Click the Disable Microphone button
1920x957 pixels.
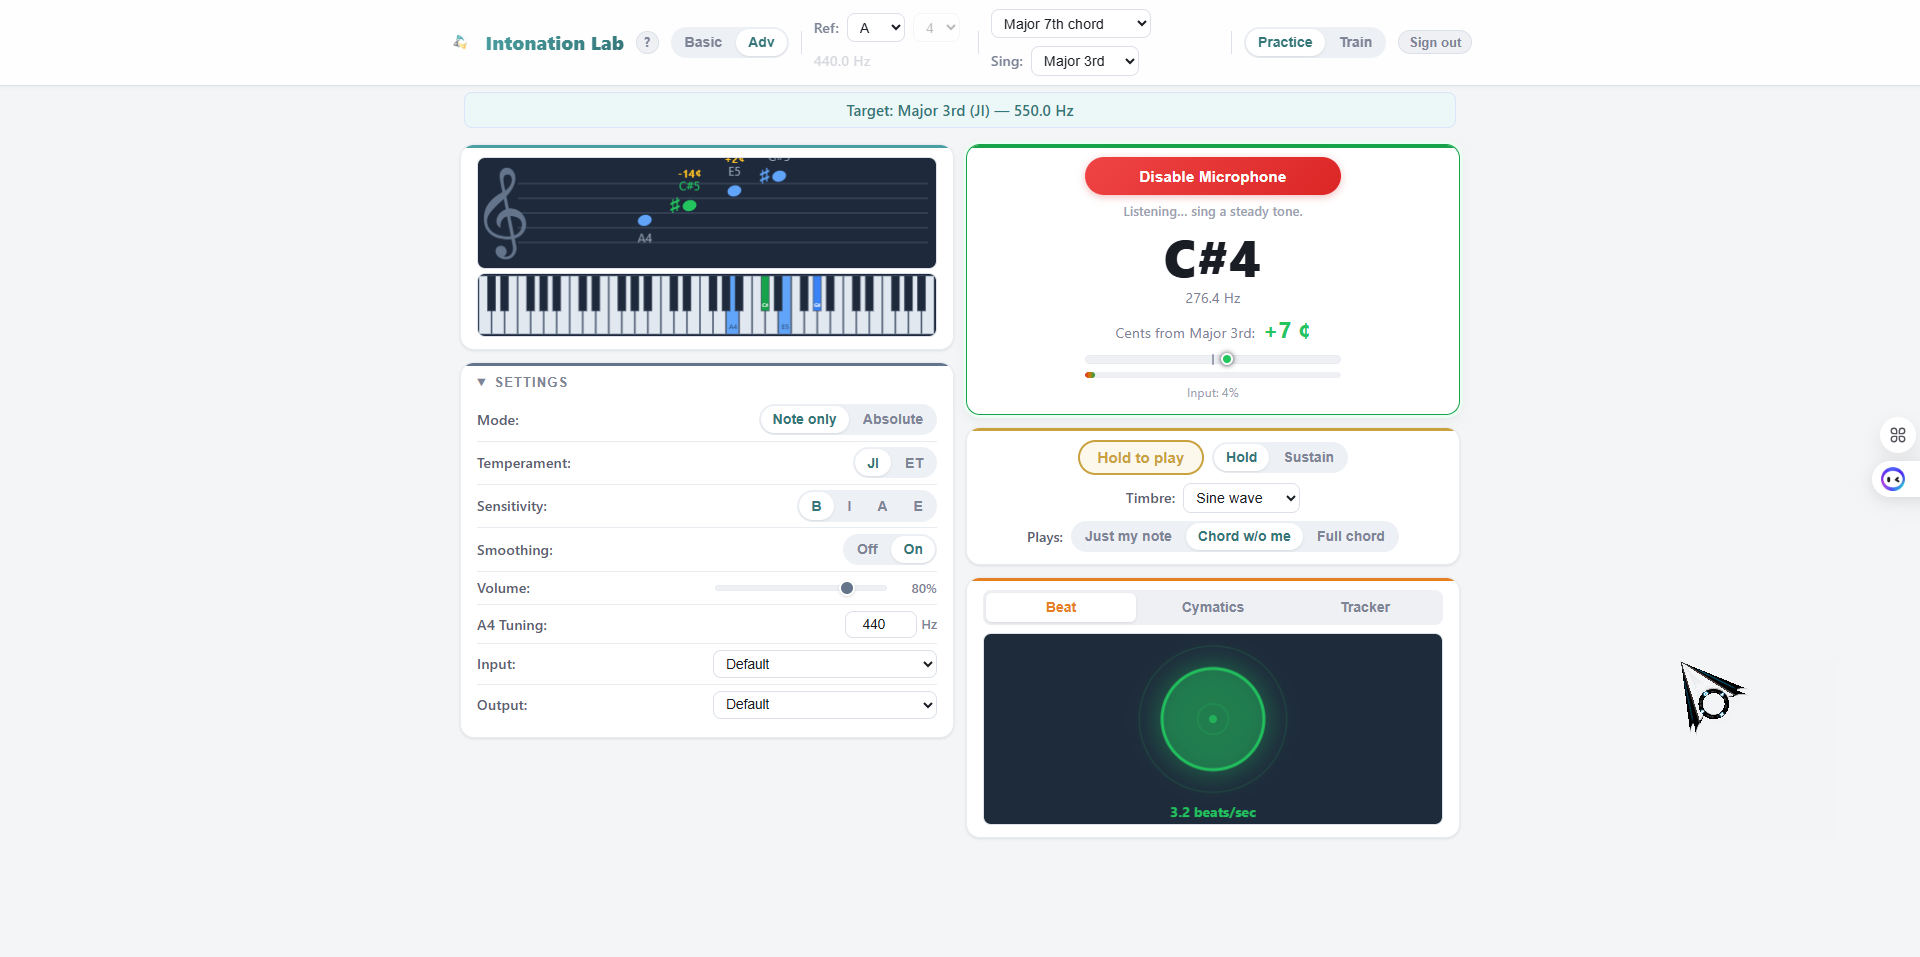(1212, 177)
